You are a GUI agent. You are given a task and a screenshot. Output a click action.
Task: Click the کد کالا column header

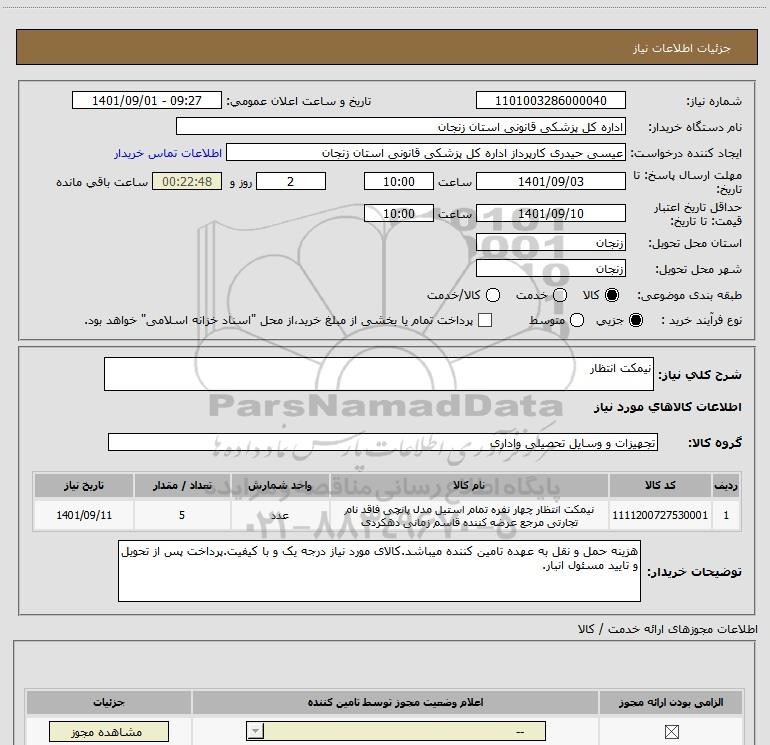[x=660, y=485]
